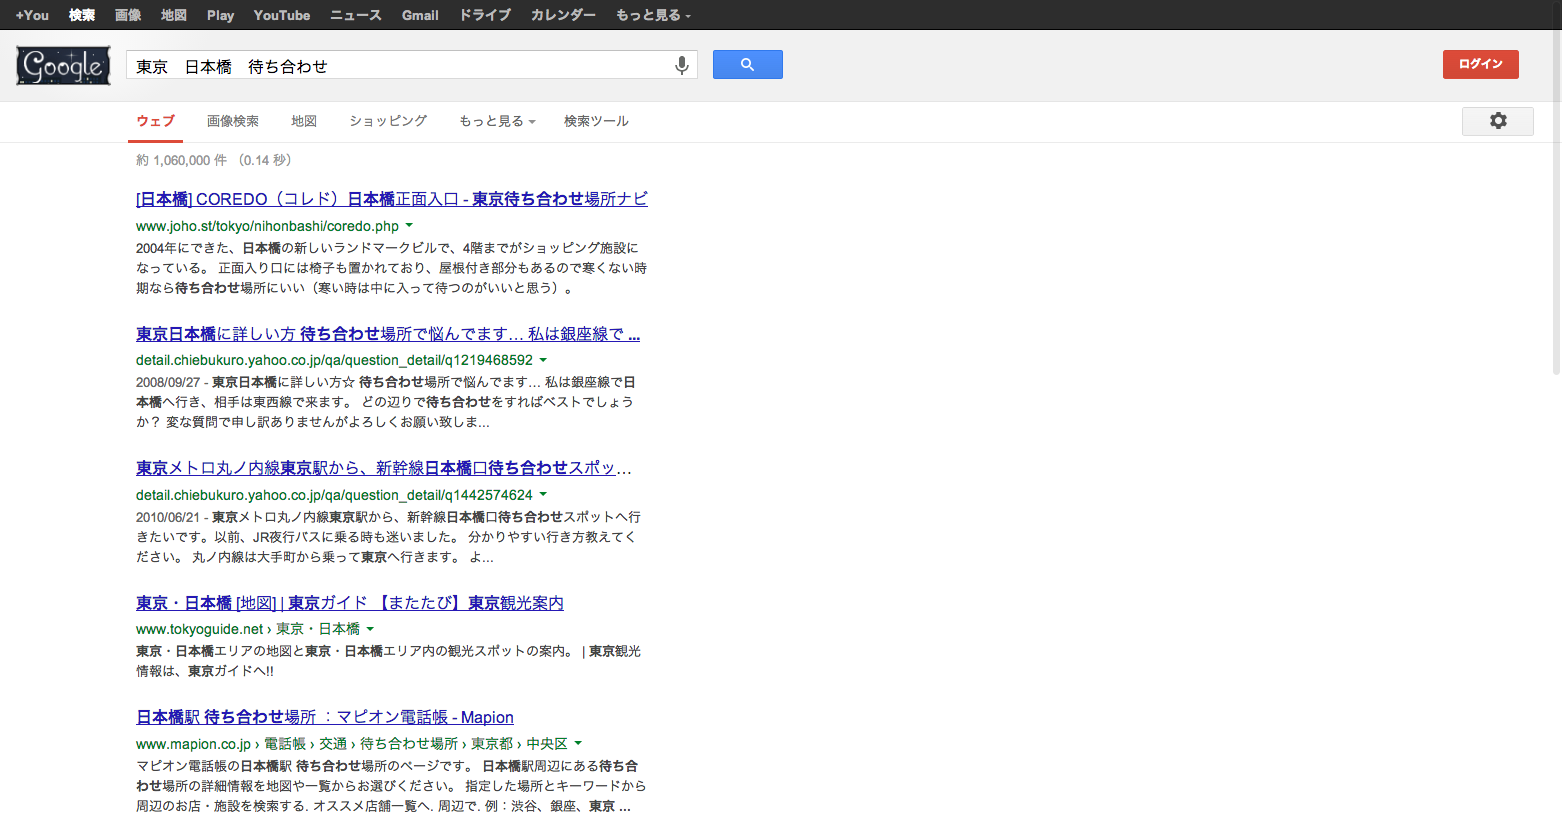Open 検索ツール search tools

[x=596, y=121]
